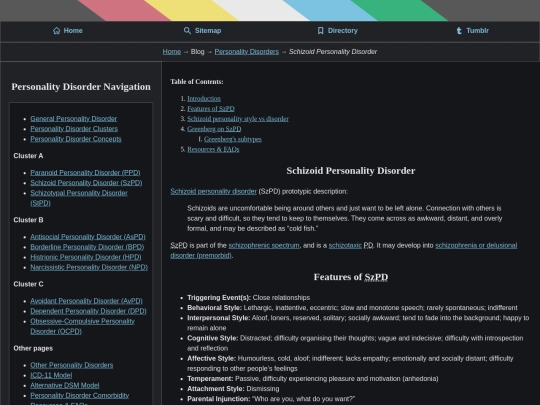Jump to Resources & FAQs contents entry

point(213,149)
